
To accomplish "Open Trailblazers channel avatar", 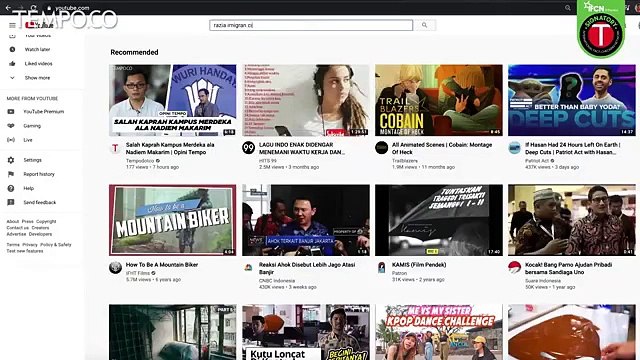I will click(x=381, y=147).
